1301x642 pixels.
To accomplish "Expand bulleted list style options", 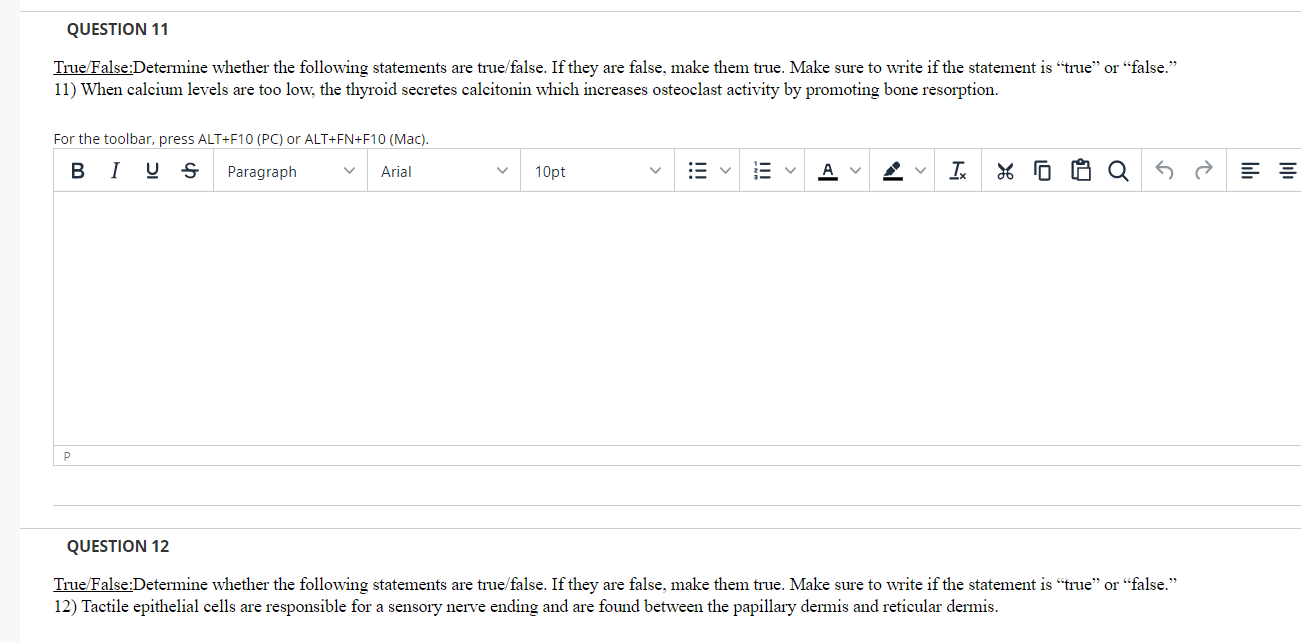I will (x=725, y=171).
